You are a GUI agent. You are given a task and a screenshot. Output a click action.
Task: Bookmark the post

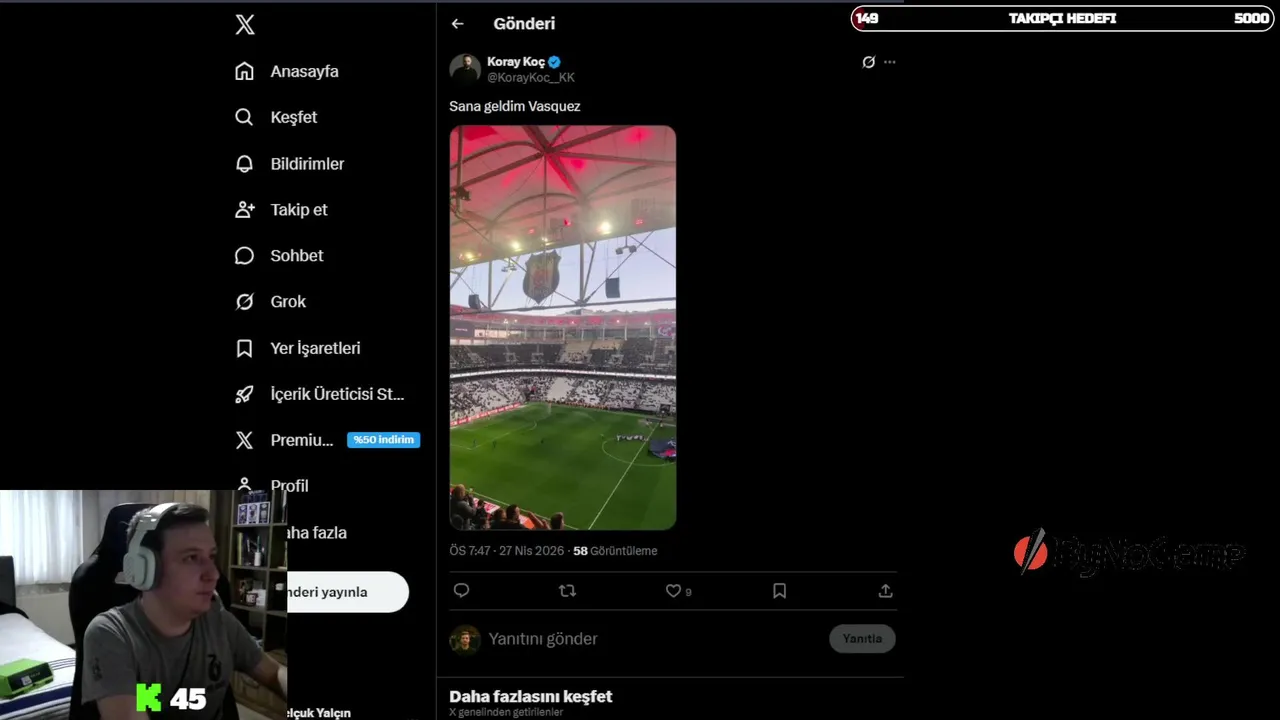pyautogui.click(x=779, y=591)
